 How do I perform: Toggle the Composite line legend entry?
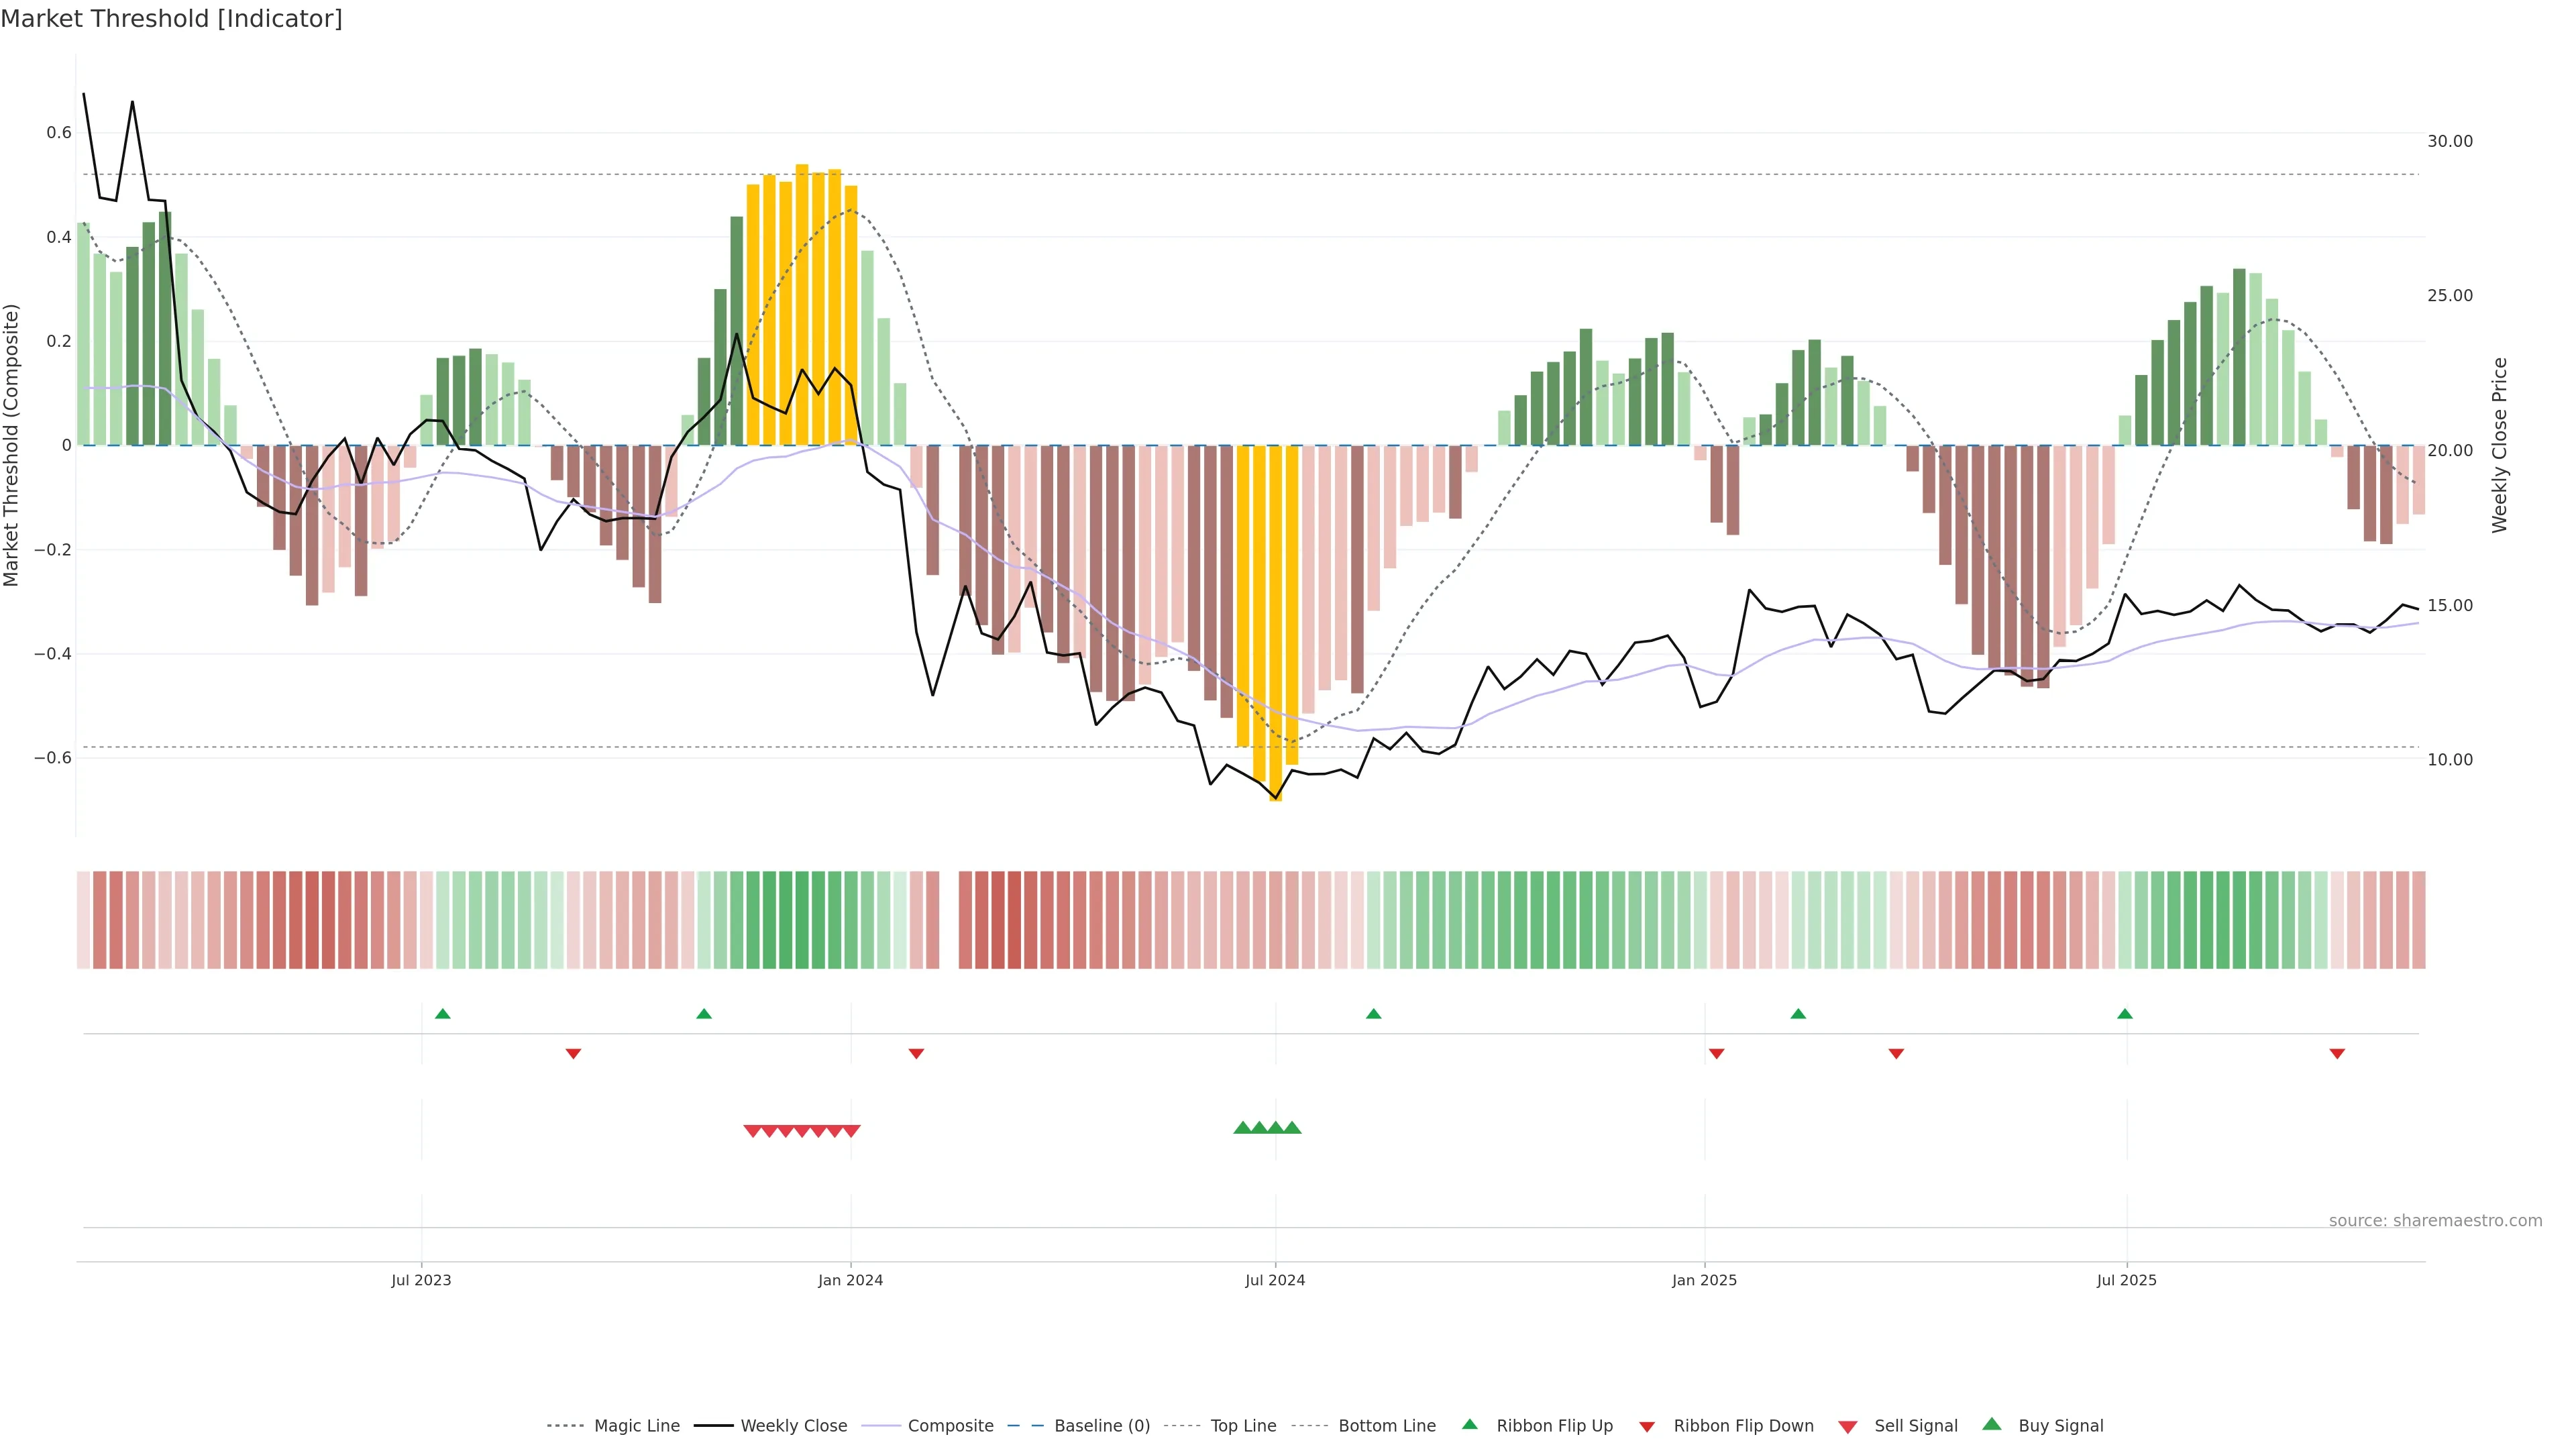pyautogui.click(x=950, y=1426)
